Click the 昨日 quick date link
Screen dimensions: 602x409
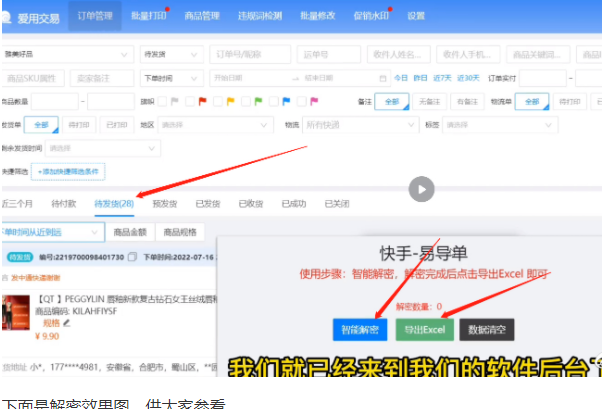(x=420, y=78)
